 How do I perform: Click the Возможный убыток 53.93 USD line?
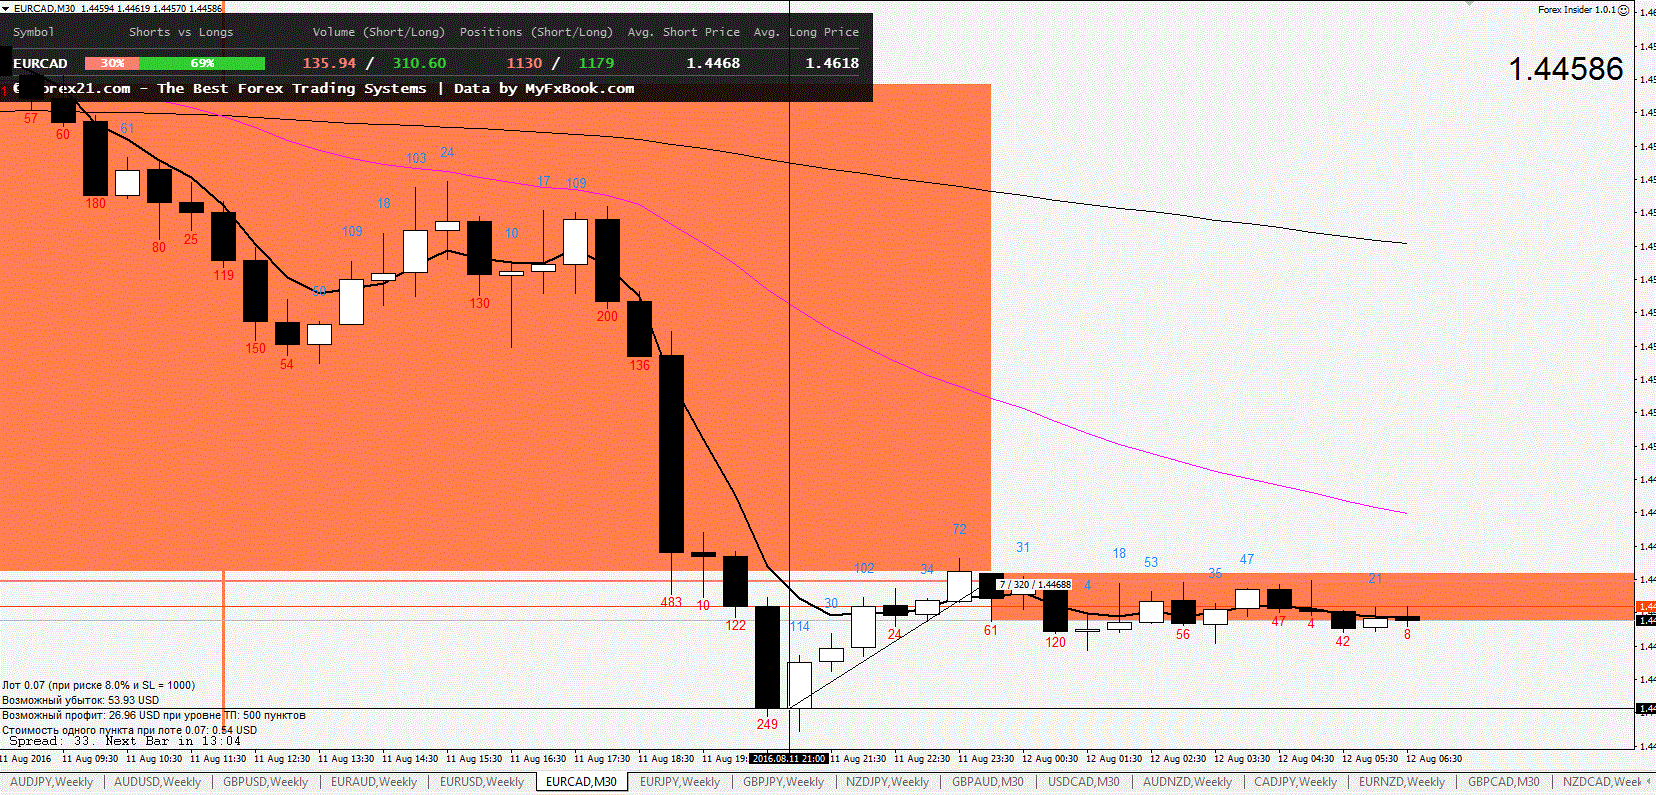point(80,700)
